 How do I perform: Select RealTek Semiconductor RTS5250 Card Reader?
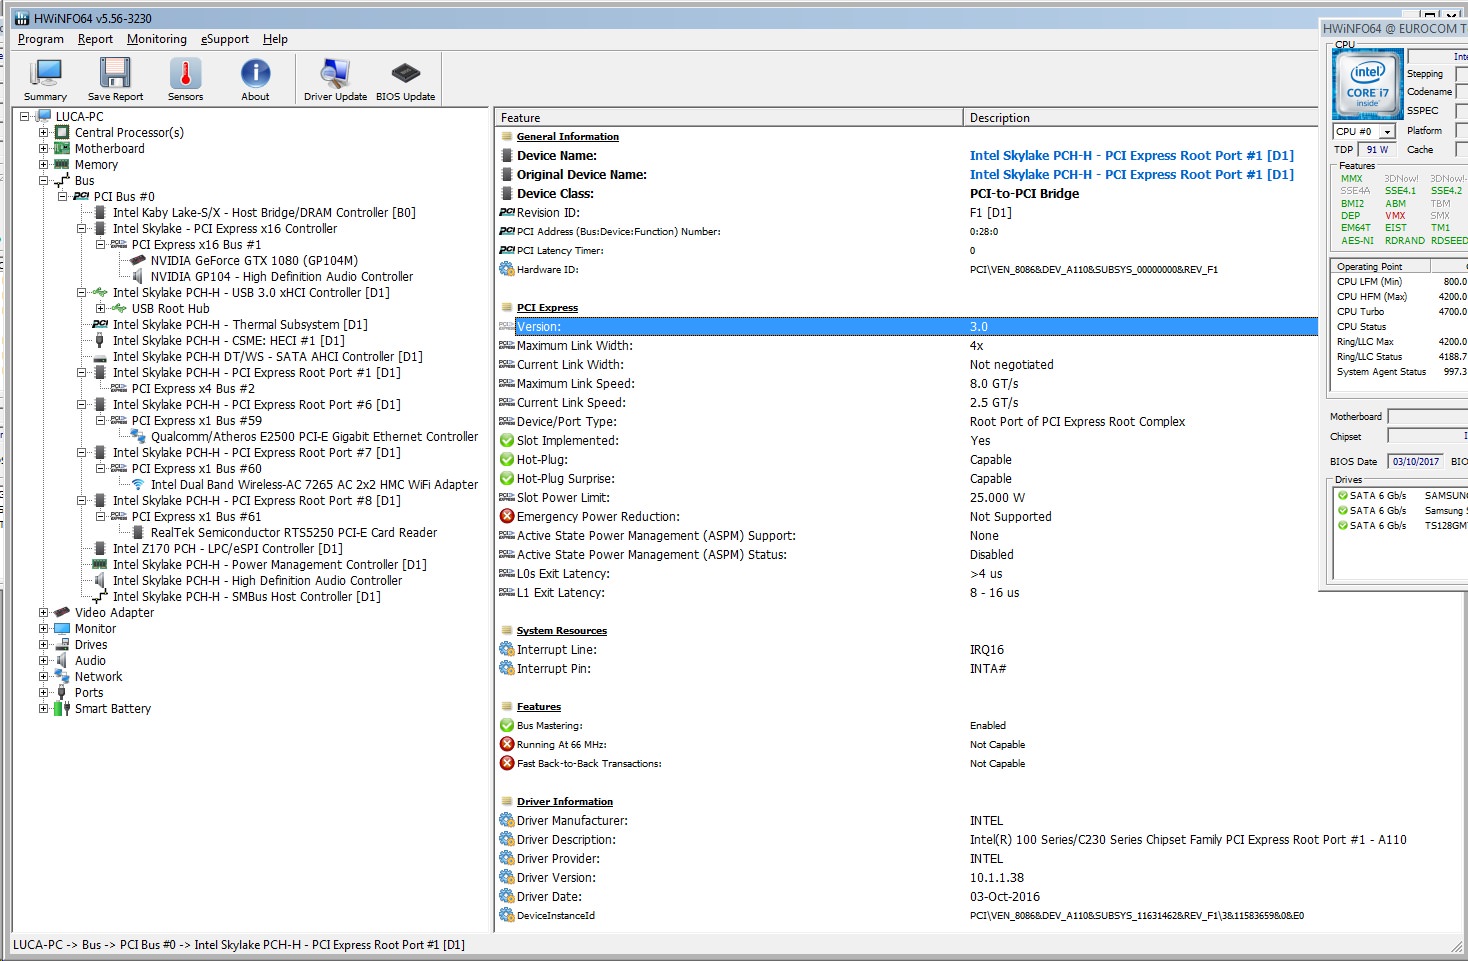pos(294,532)
